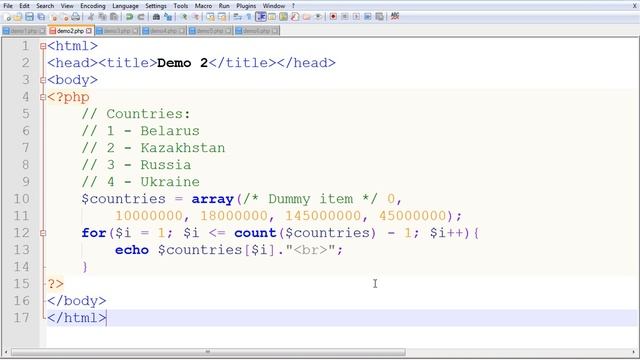The height and width of the screenshot is (360, 640).
Task: Close the document using the menu bar X
Action: [x=635, y=6]
